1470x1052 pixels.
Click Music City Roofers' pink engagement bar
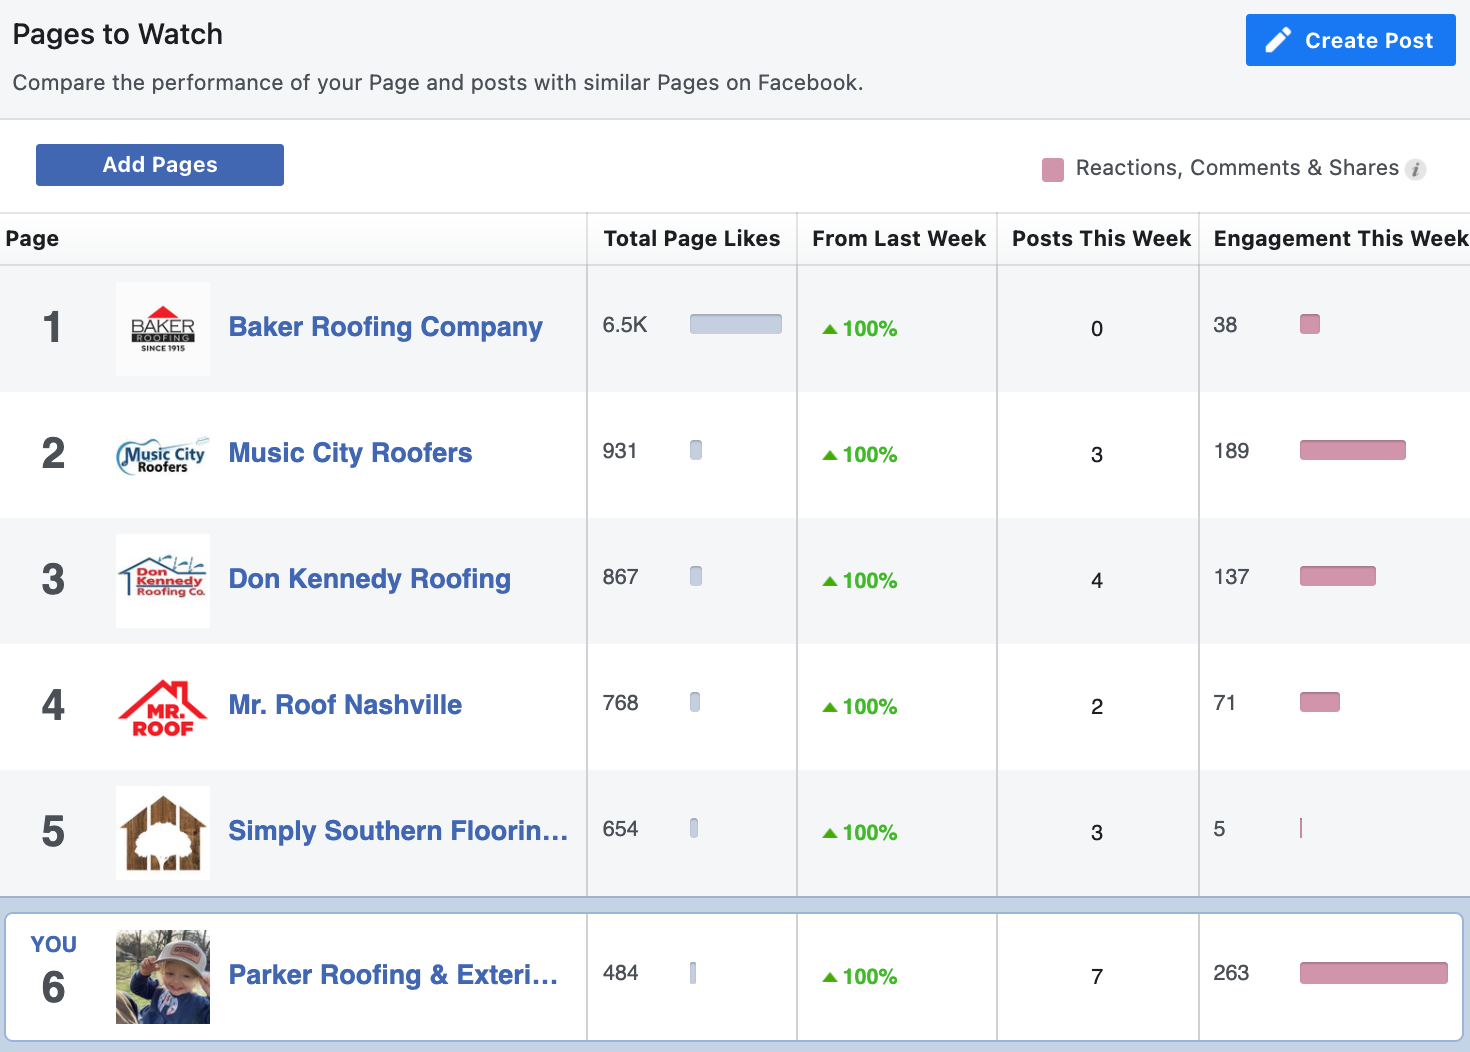point(1353,450)
